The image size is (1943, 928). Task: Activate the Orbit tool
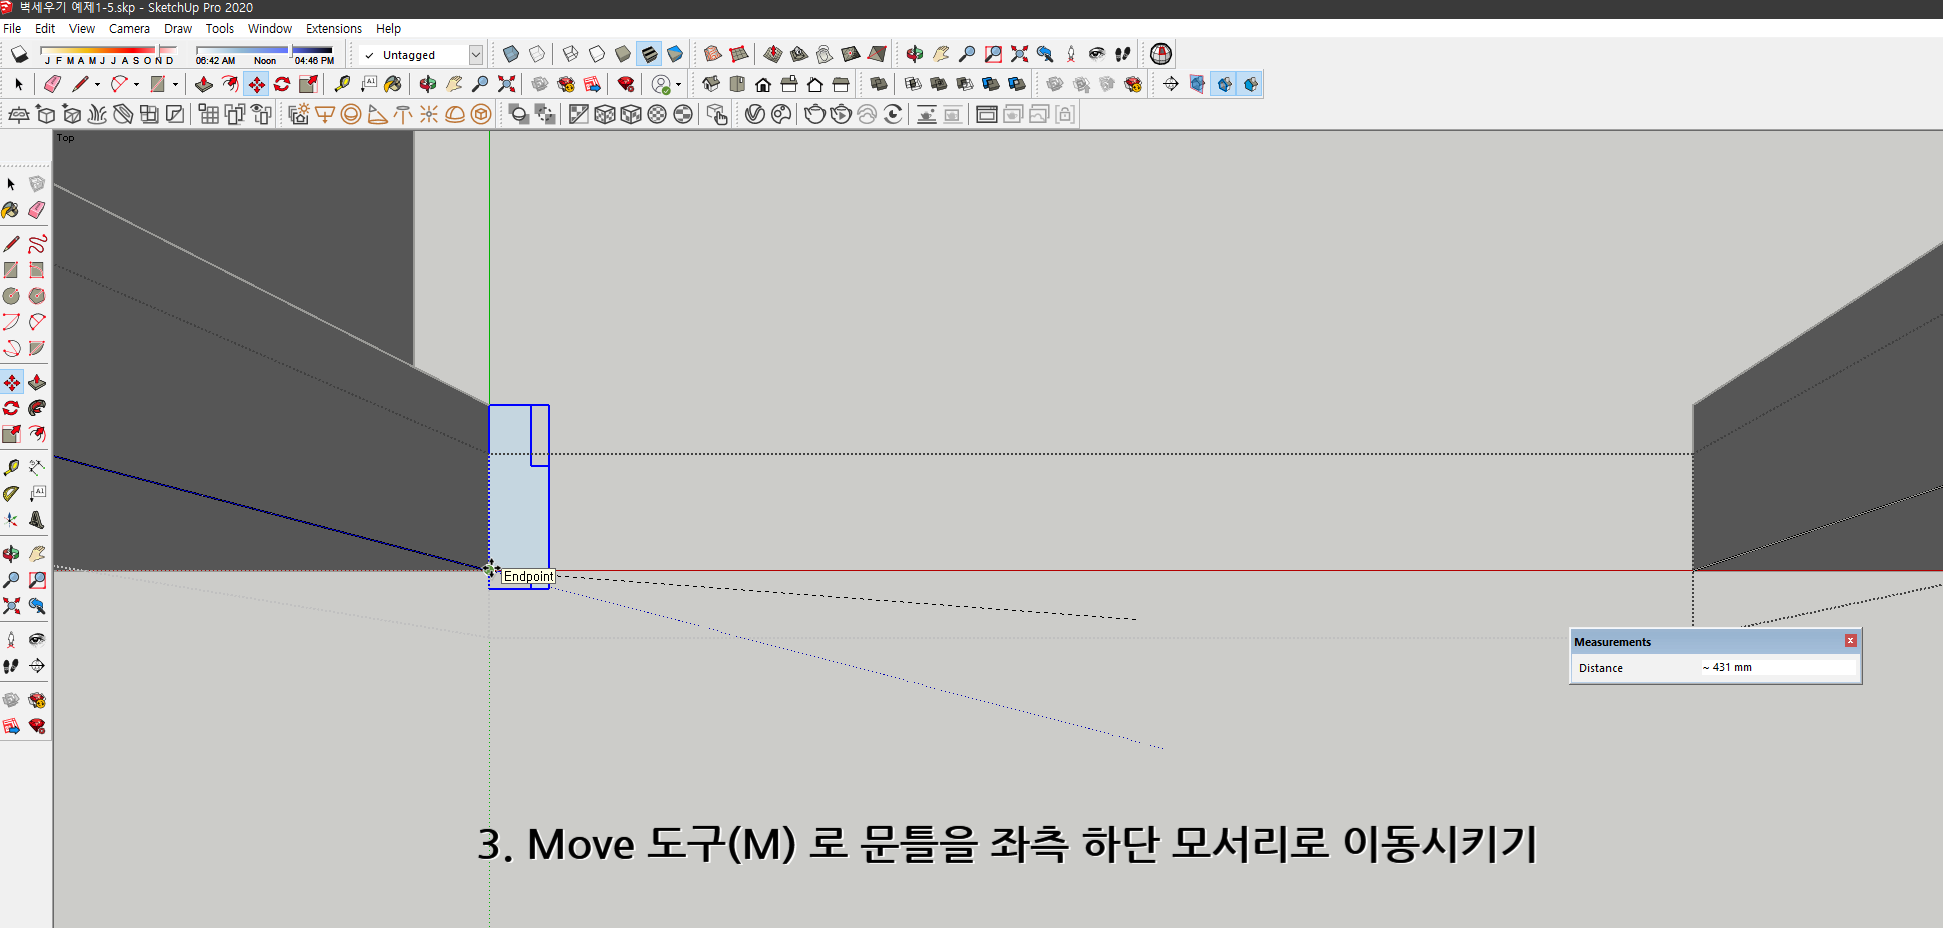pyautogui.click(x=427, y=84)
